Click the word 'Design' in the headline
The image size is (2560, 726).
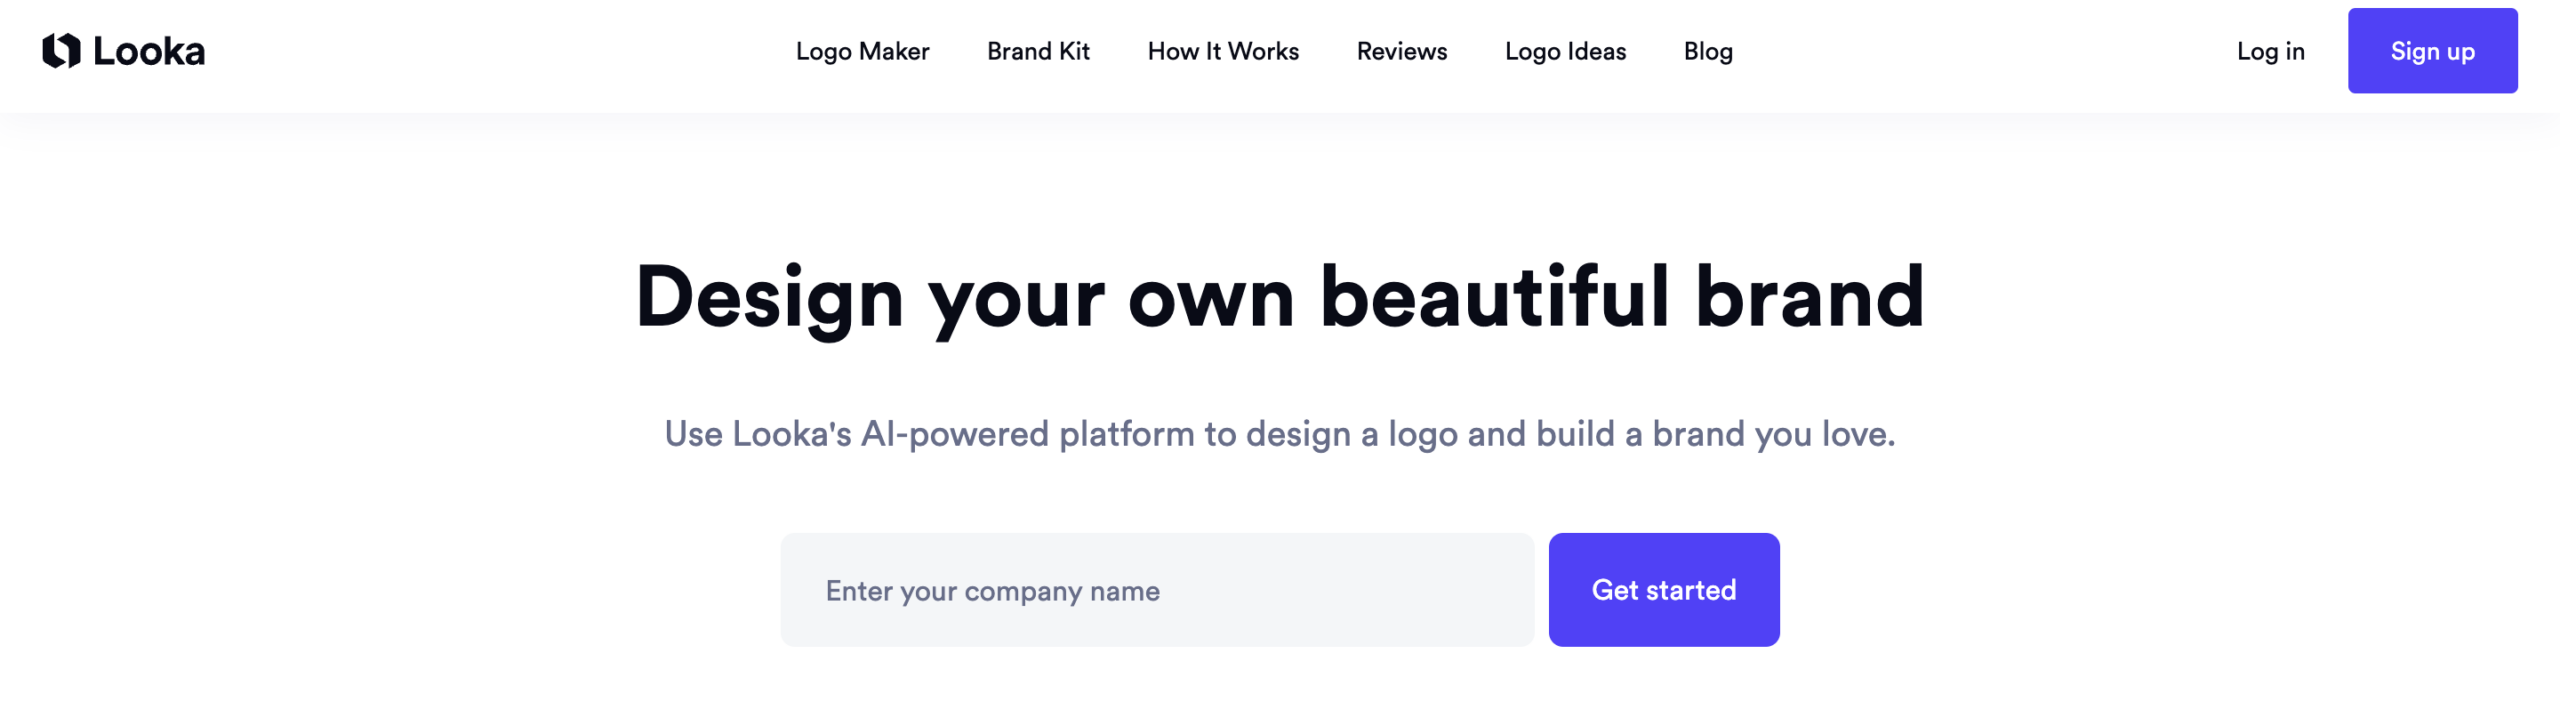770,299
